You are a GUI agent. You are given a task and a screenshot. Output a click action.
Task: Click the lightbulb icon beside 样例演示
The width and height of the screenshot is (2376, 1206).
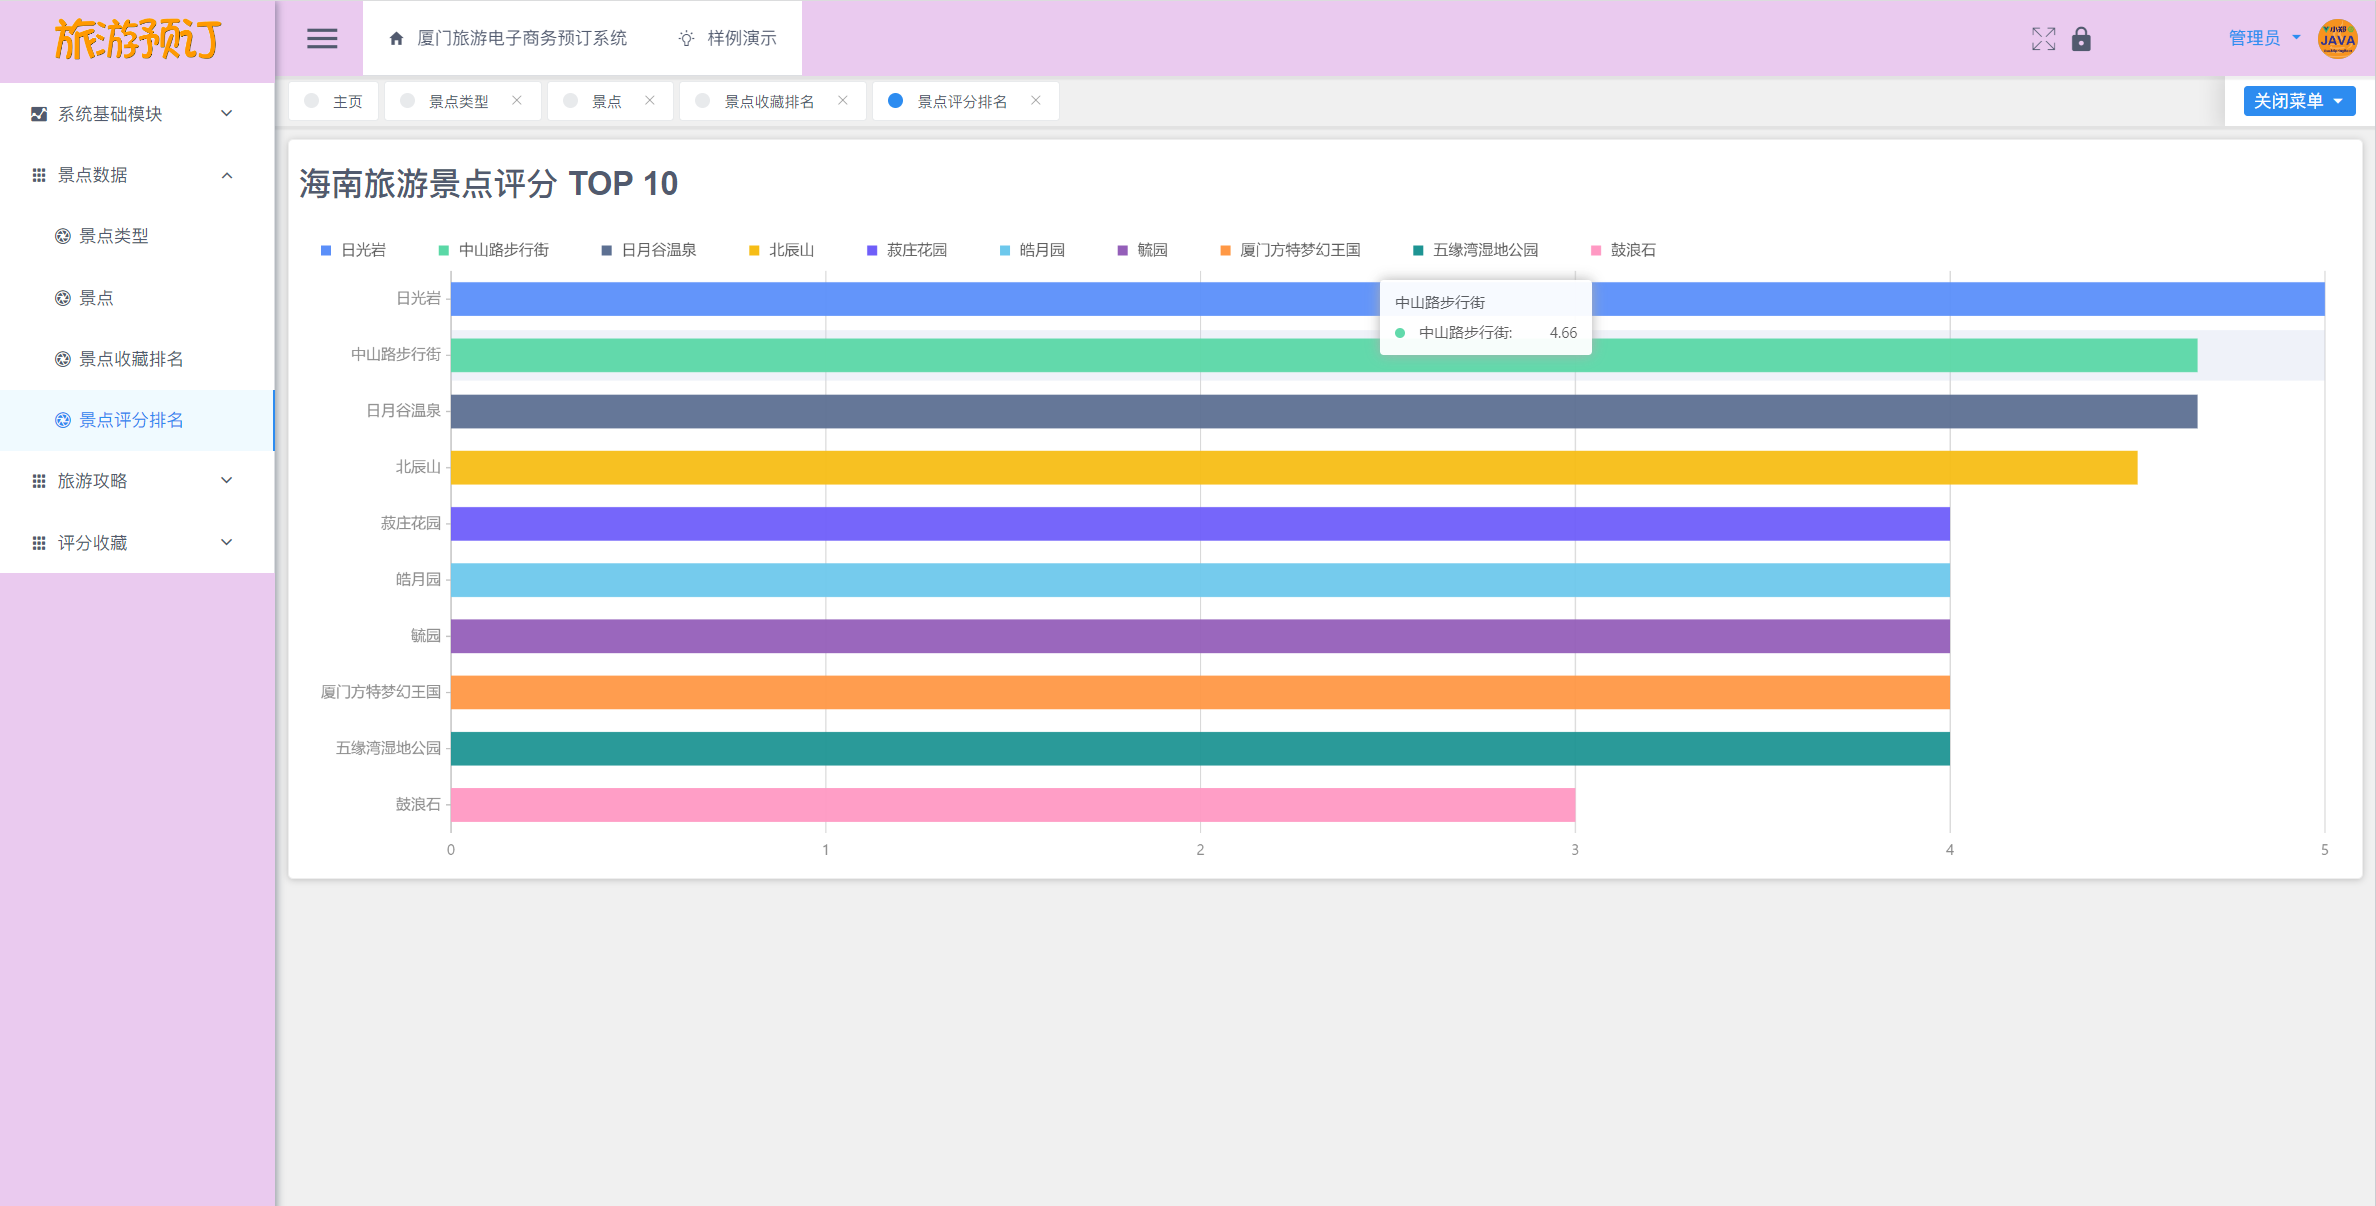[x=686, y=38]
